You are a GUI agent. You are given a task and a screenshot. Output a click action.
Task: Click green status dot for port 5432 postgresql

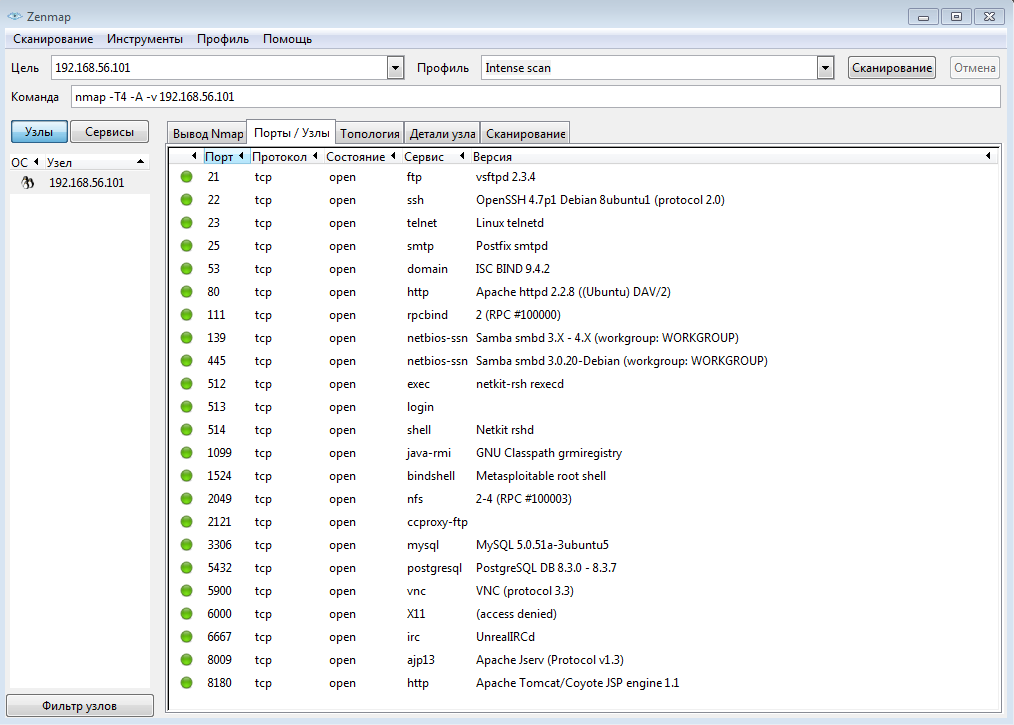(186, 567)
